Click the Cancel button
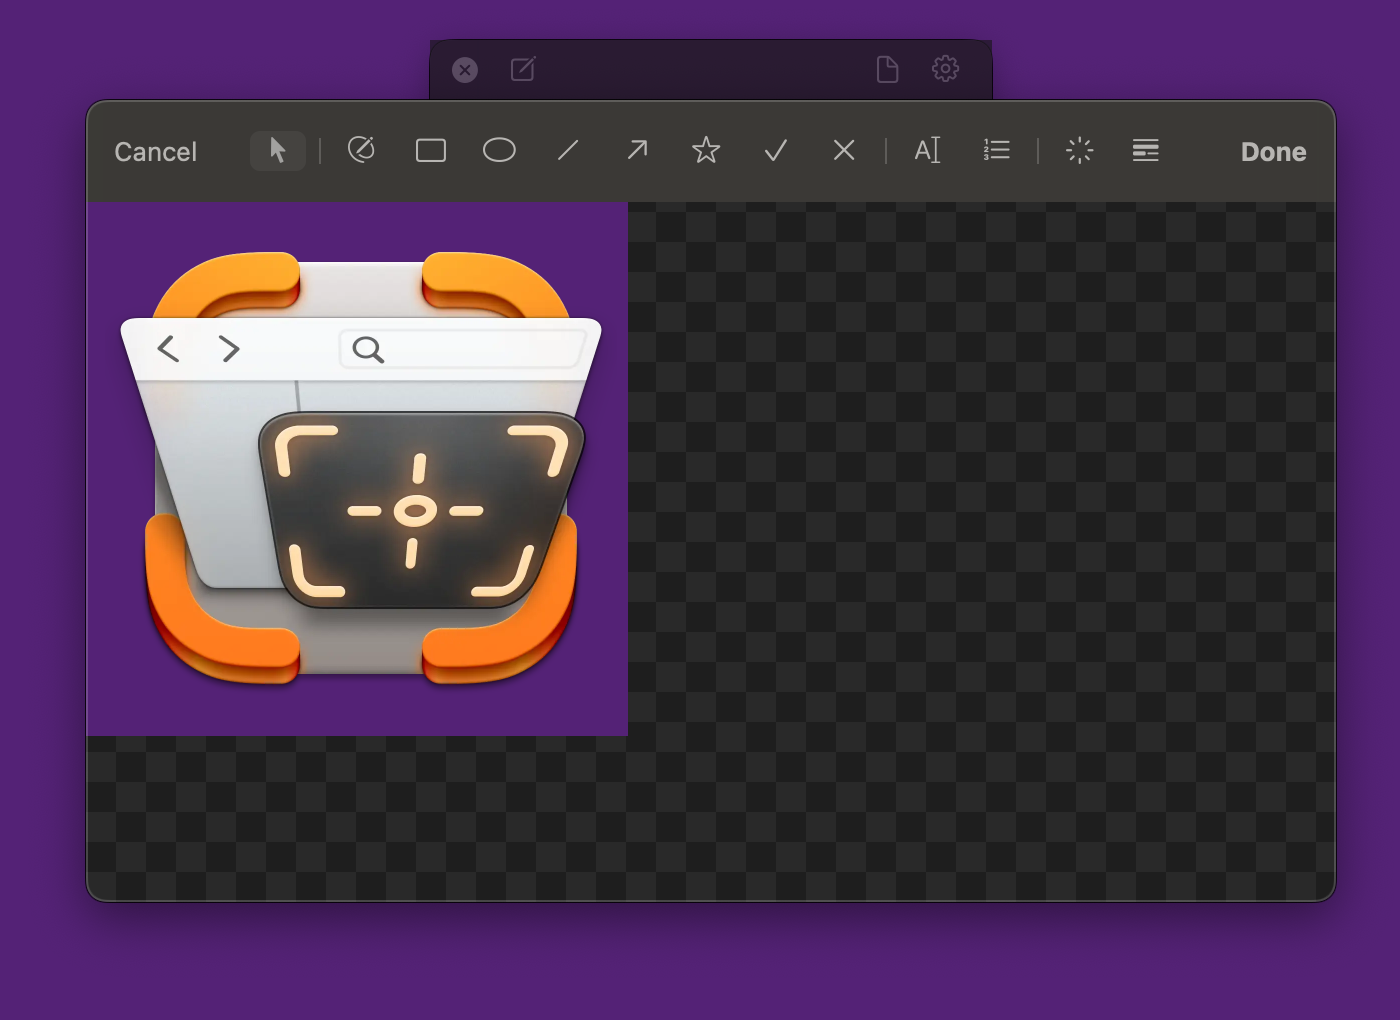Image resolution: width=1400 pixels, height=1020 pixels. pos(155,152)
